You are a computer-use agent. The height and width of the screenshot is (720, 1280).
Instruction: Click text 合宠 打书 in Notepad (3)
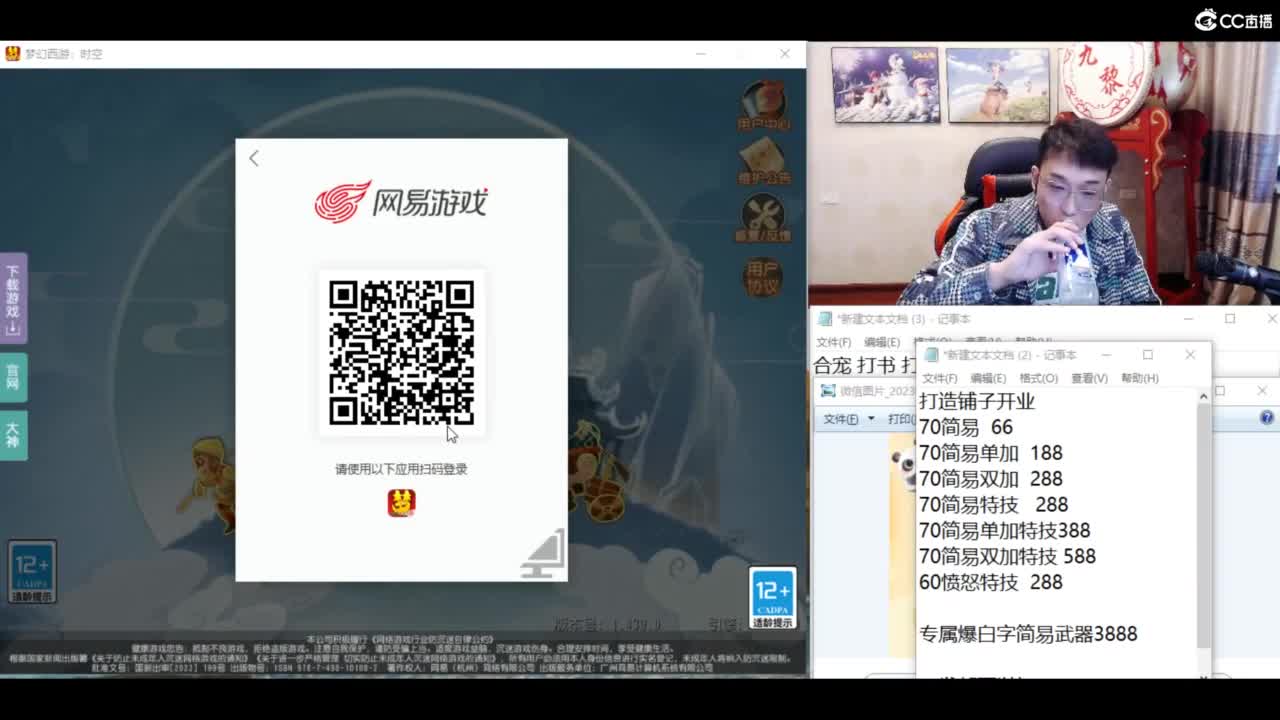(856, 365)
